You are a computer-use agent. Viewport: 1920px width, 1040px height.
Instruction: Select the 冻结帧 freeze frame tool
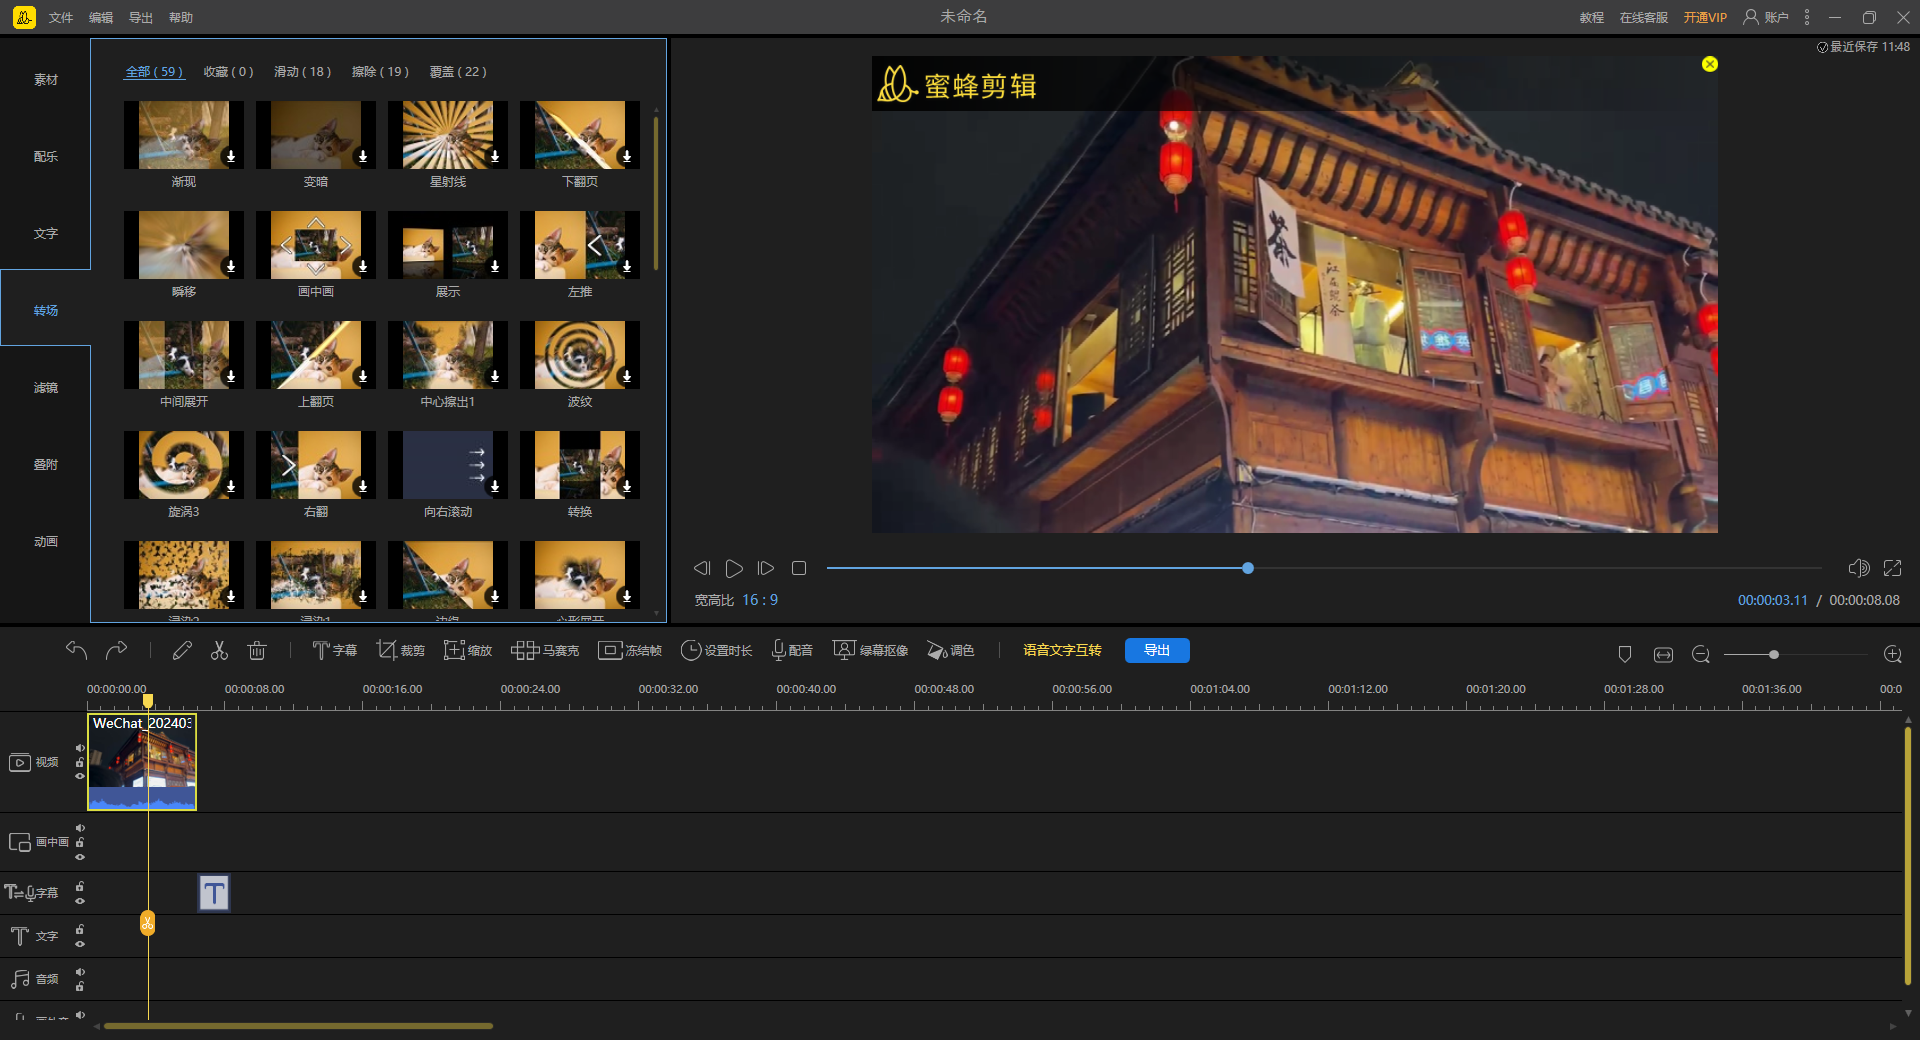[x=630, y=651]
